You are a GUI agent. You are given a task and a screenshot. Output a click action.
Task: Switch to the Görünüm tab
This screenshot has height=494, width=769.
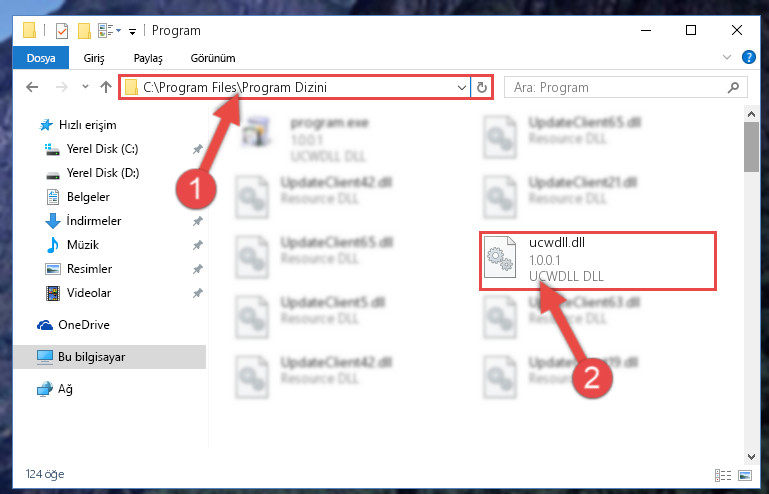(x=213, y=58)
